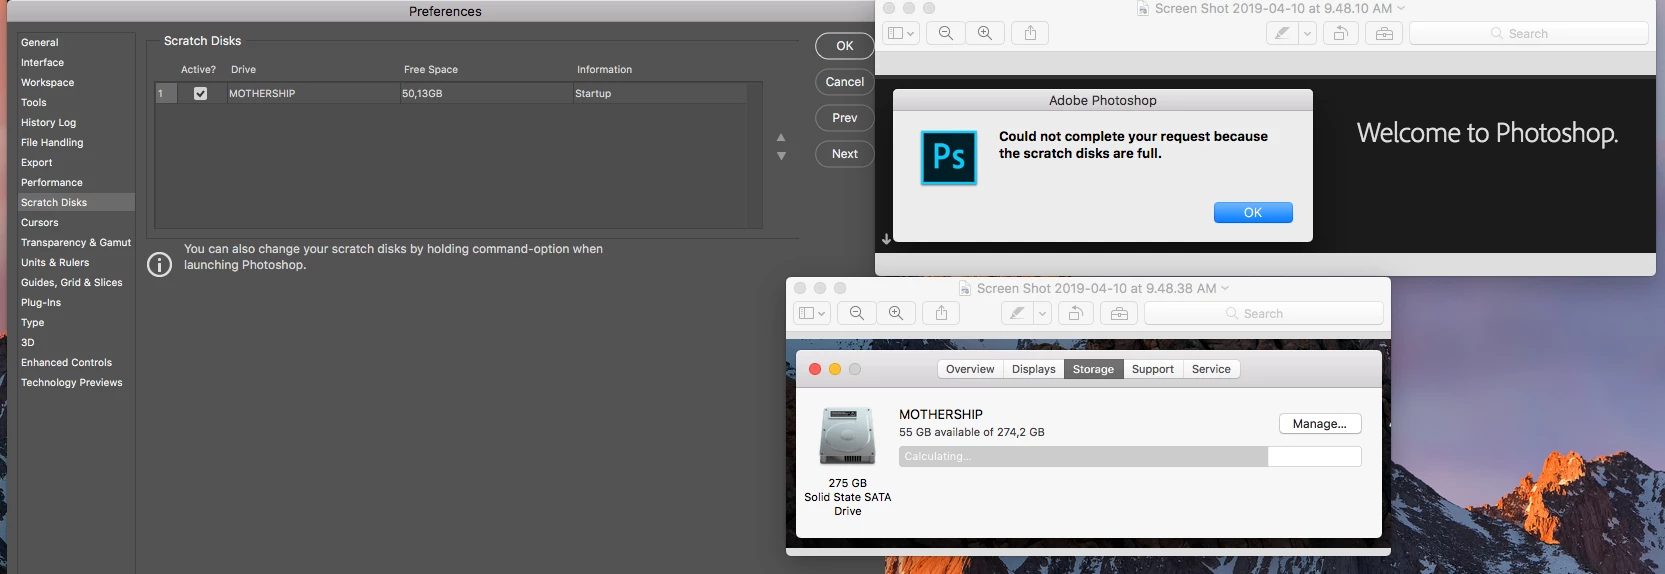Image resolution: width=1665 pixels, height=574 pixels.
Task: Open the title chevron menu of the 9.48.10 AM window
Action: [x=1401, y=8]
